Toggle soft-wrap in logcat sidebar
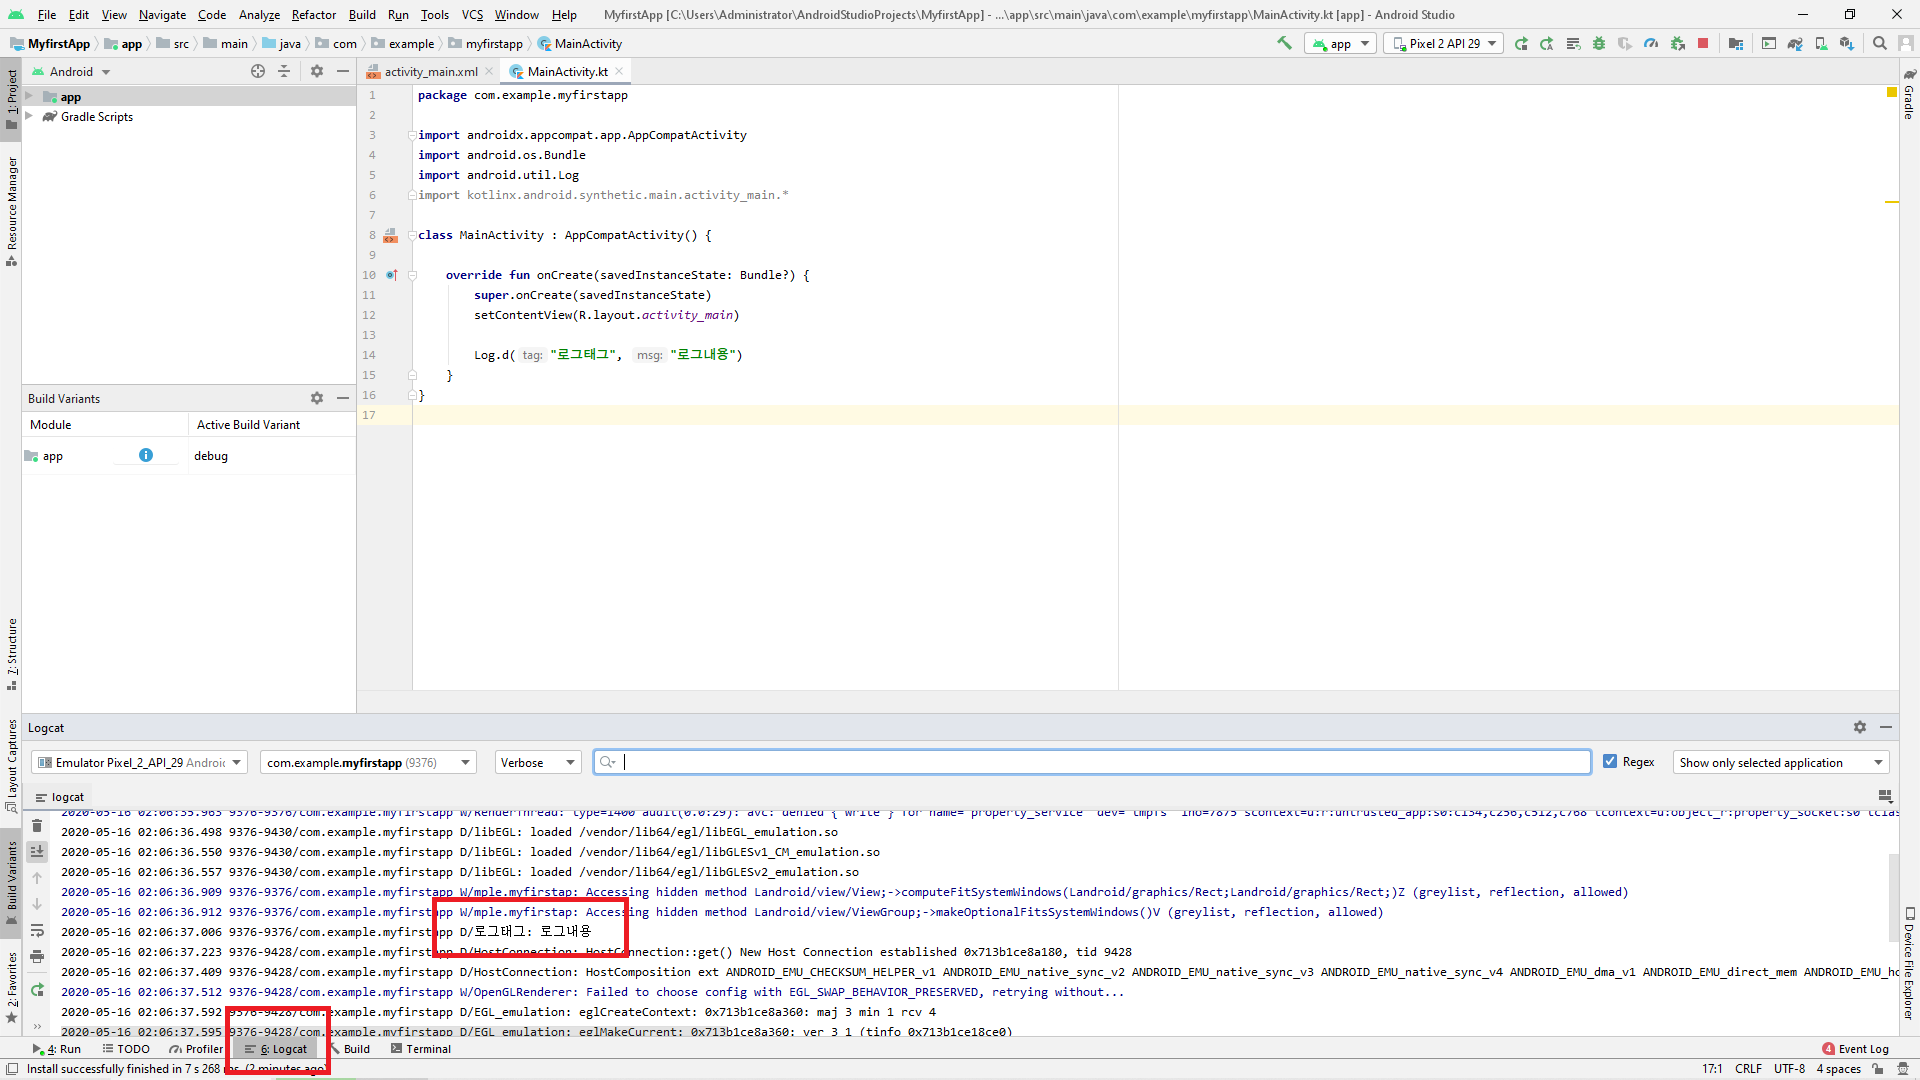1920x1080 pixels. click(37, 930)
